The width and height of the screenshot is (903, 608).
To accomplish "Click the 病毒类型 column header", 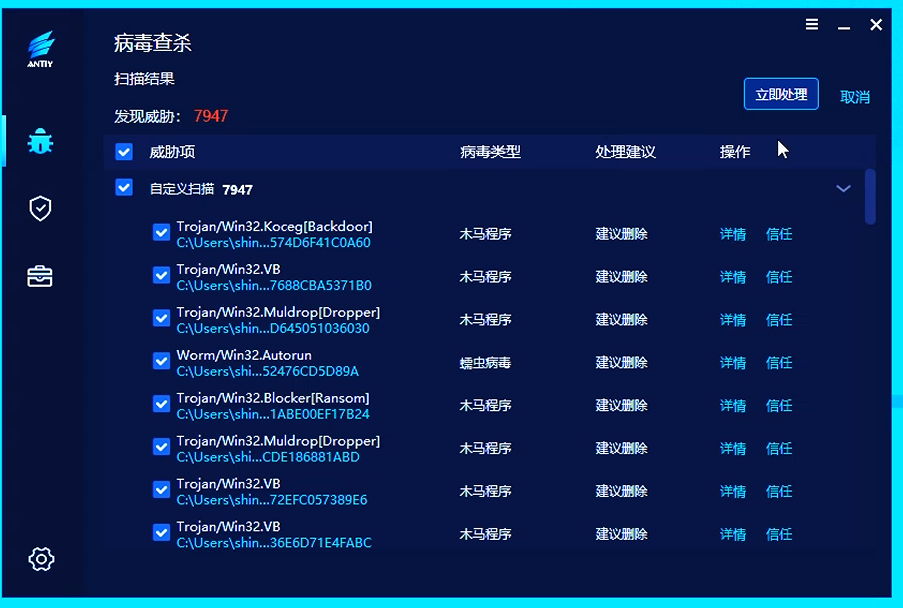I will [490, 152].
